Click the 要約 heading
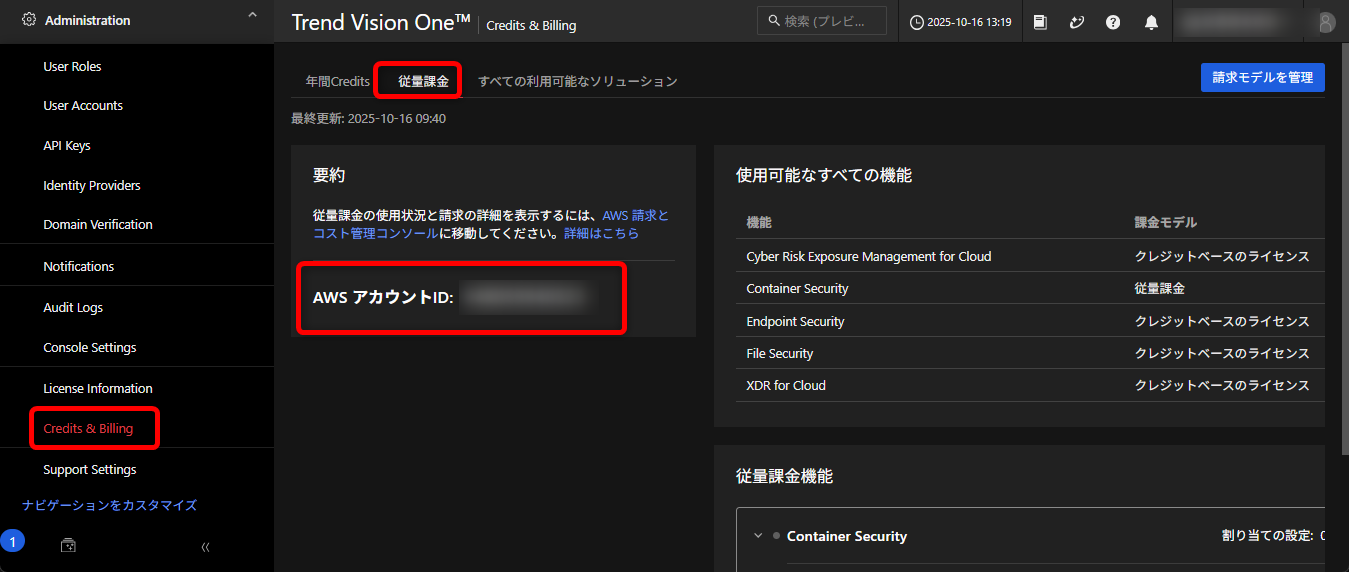The height and width of the screenshot is (572, 1349). tap(329, 175)
